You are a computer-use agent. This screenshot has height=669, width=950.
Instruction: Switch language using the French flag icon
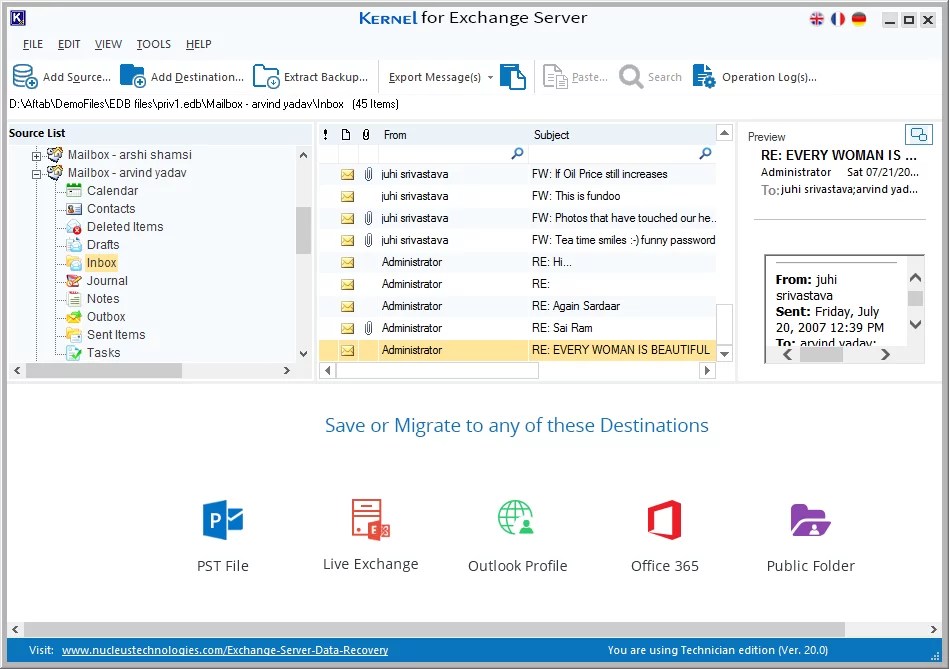(x=838, y=19)
